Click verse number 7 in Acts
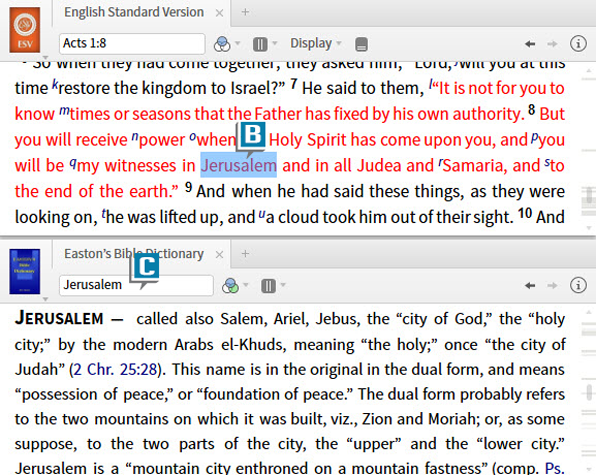The height and width of the screenshot is (475, 596). click(x=294, y=84)
